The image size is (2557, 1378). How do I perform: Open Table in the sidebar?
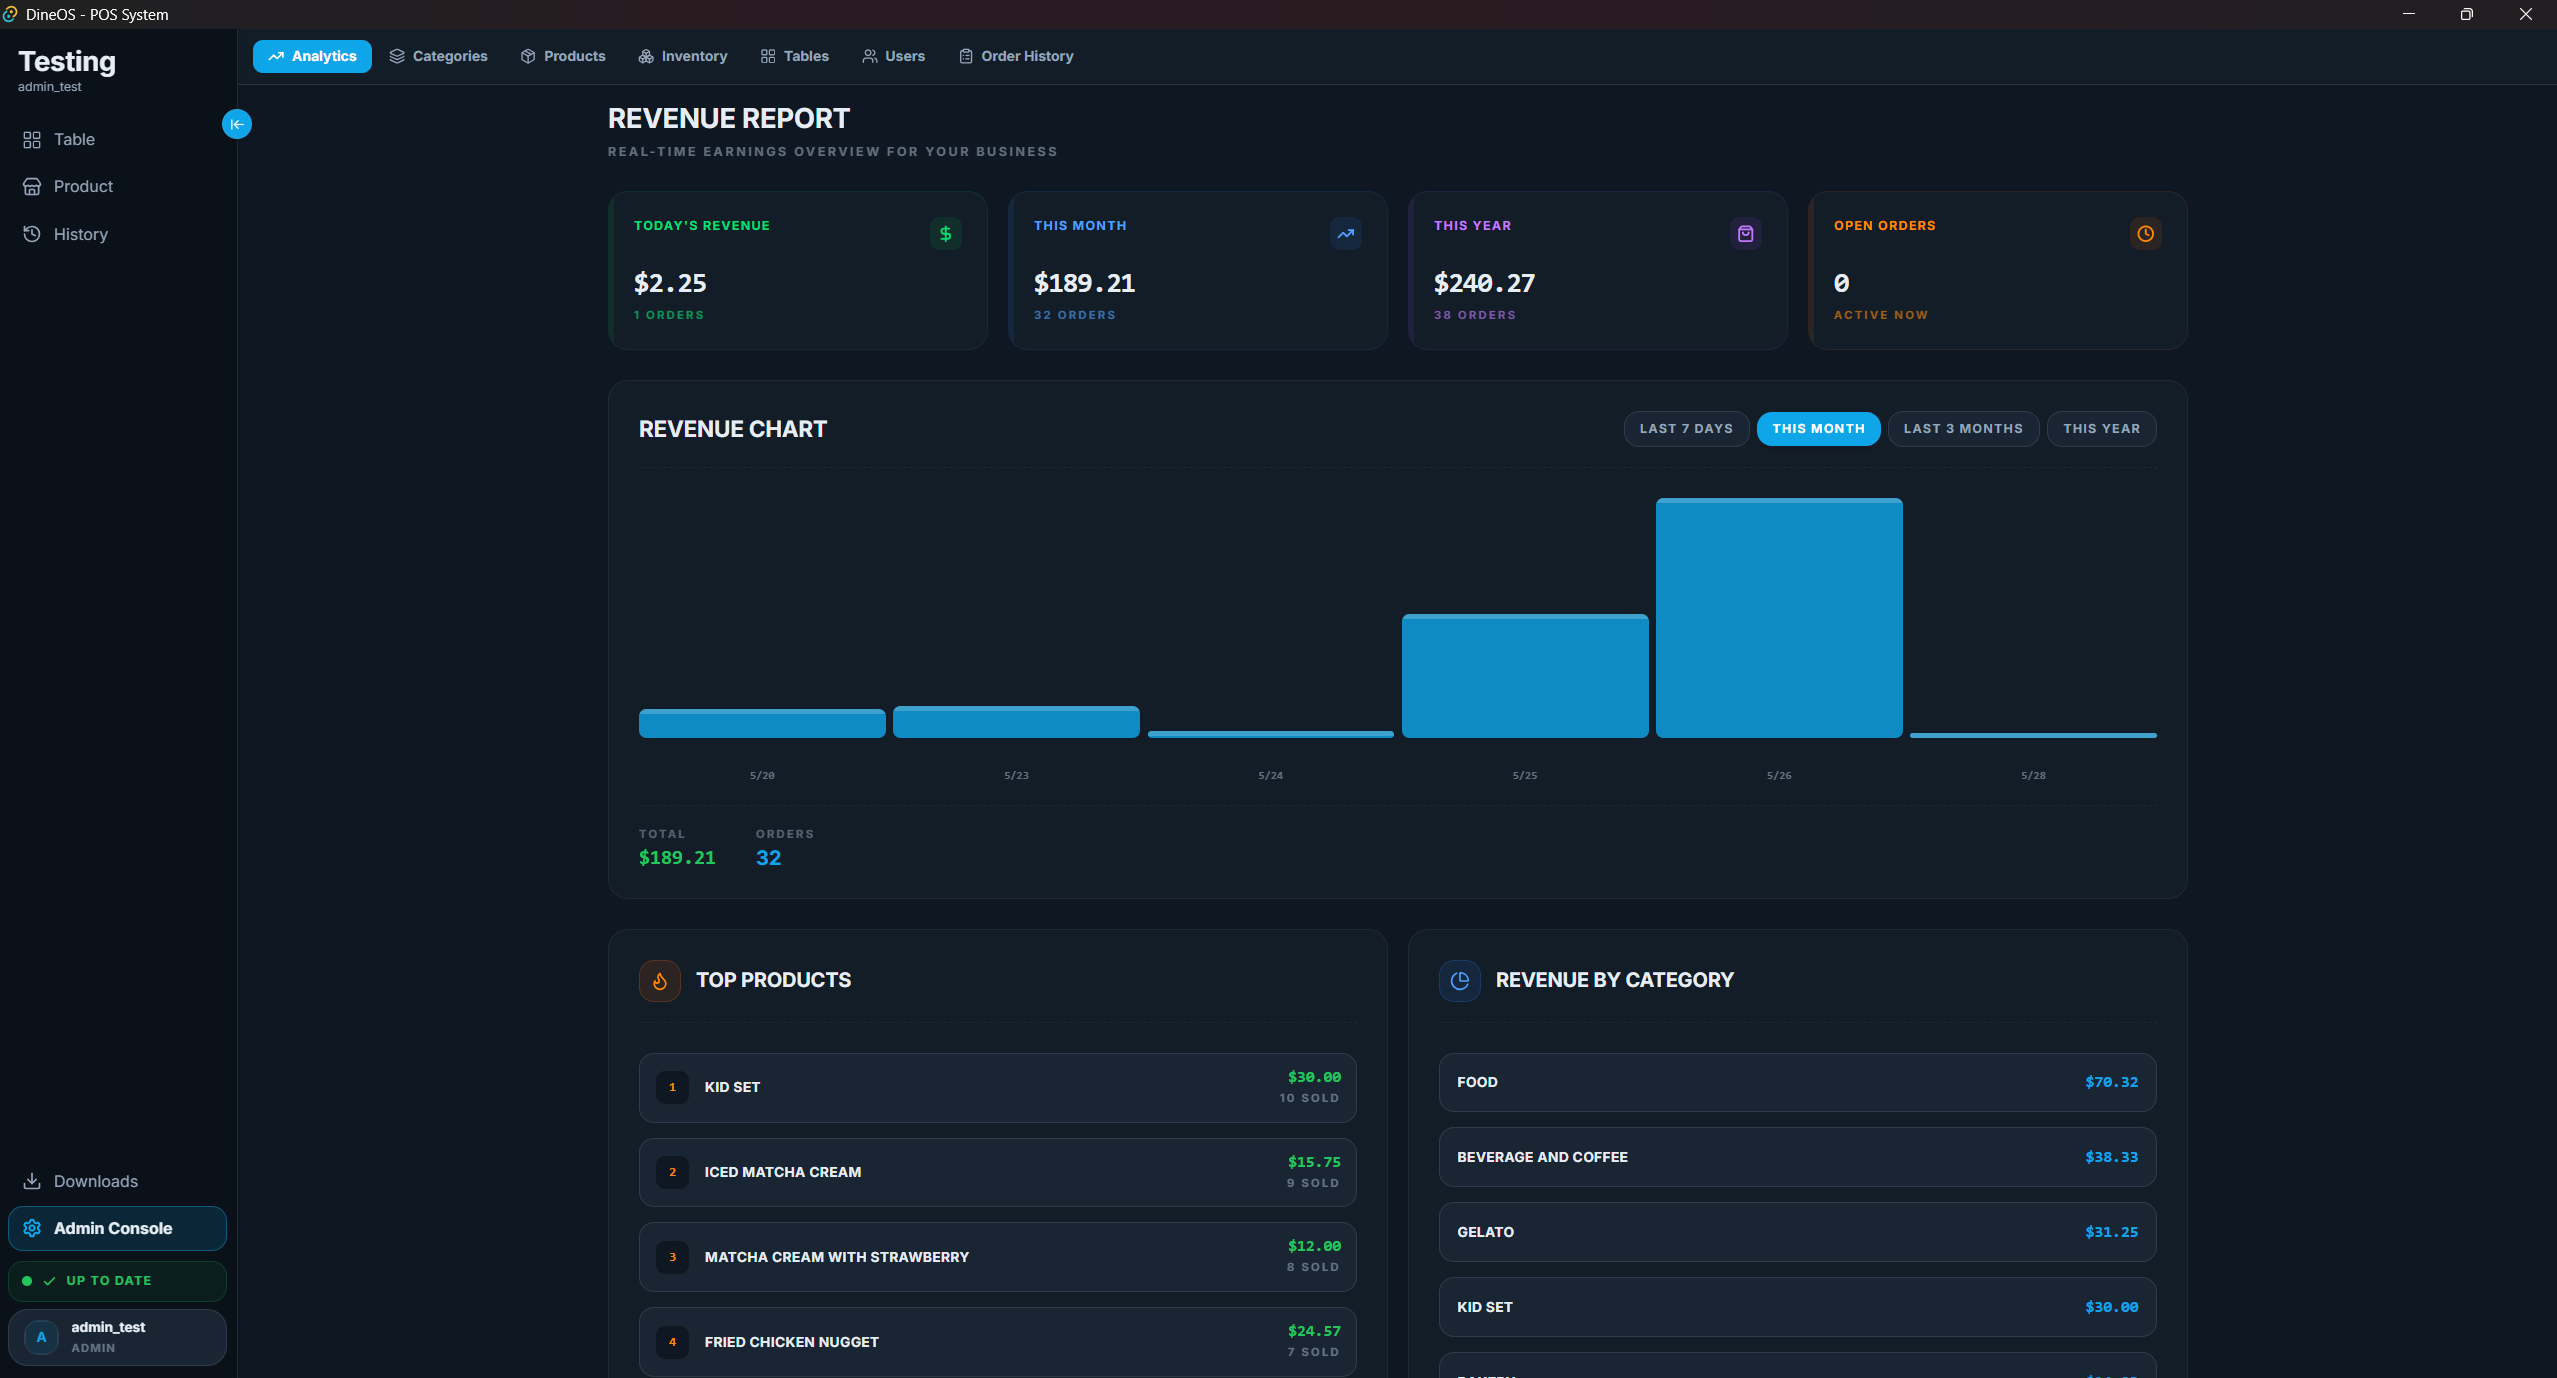[117, 140]
